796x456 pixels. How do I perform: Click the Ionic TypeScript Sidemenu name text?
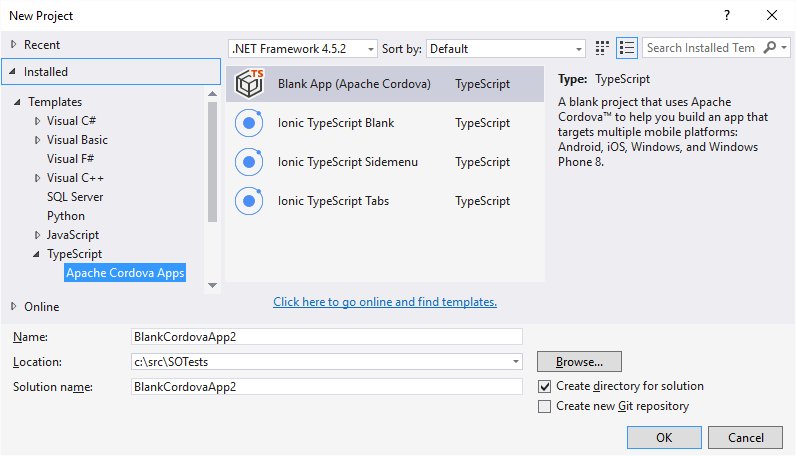pyautogui.click(x=348, y=162)
